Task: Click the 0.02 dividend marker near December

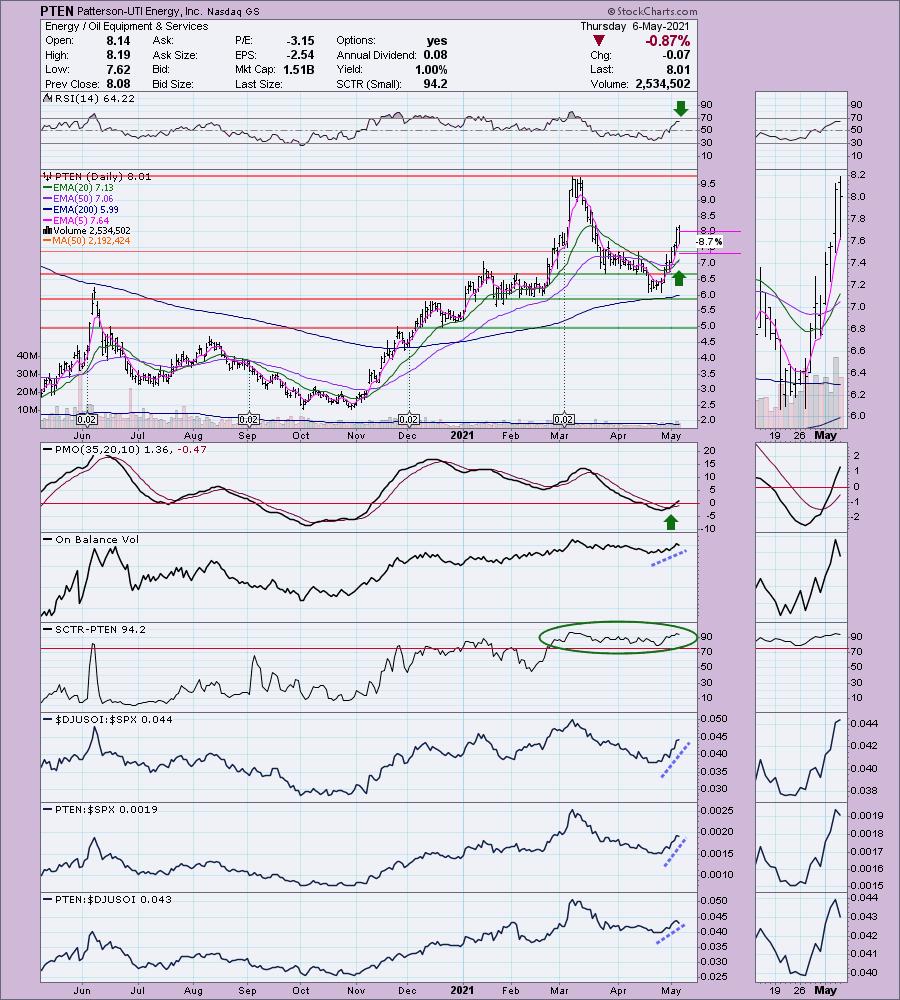Action: pyautogui.click(x=409, y=420)
